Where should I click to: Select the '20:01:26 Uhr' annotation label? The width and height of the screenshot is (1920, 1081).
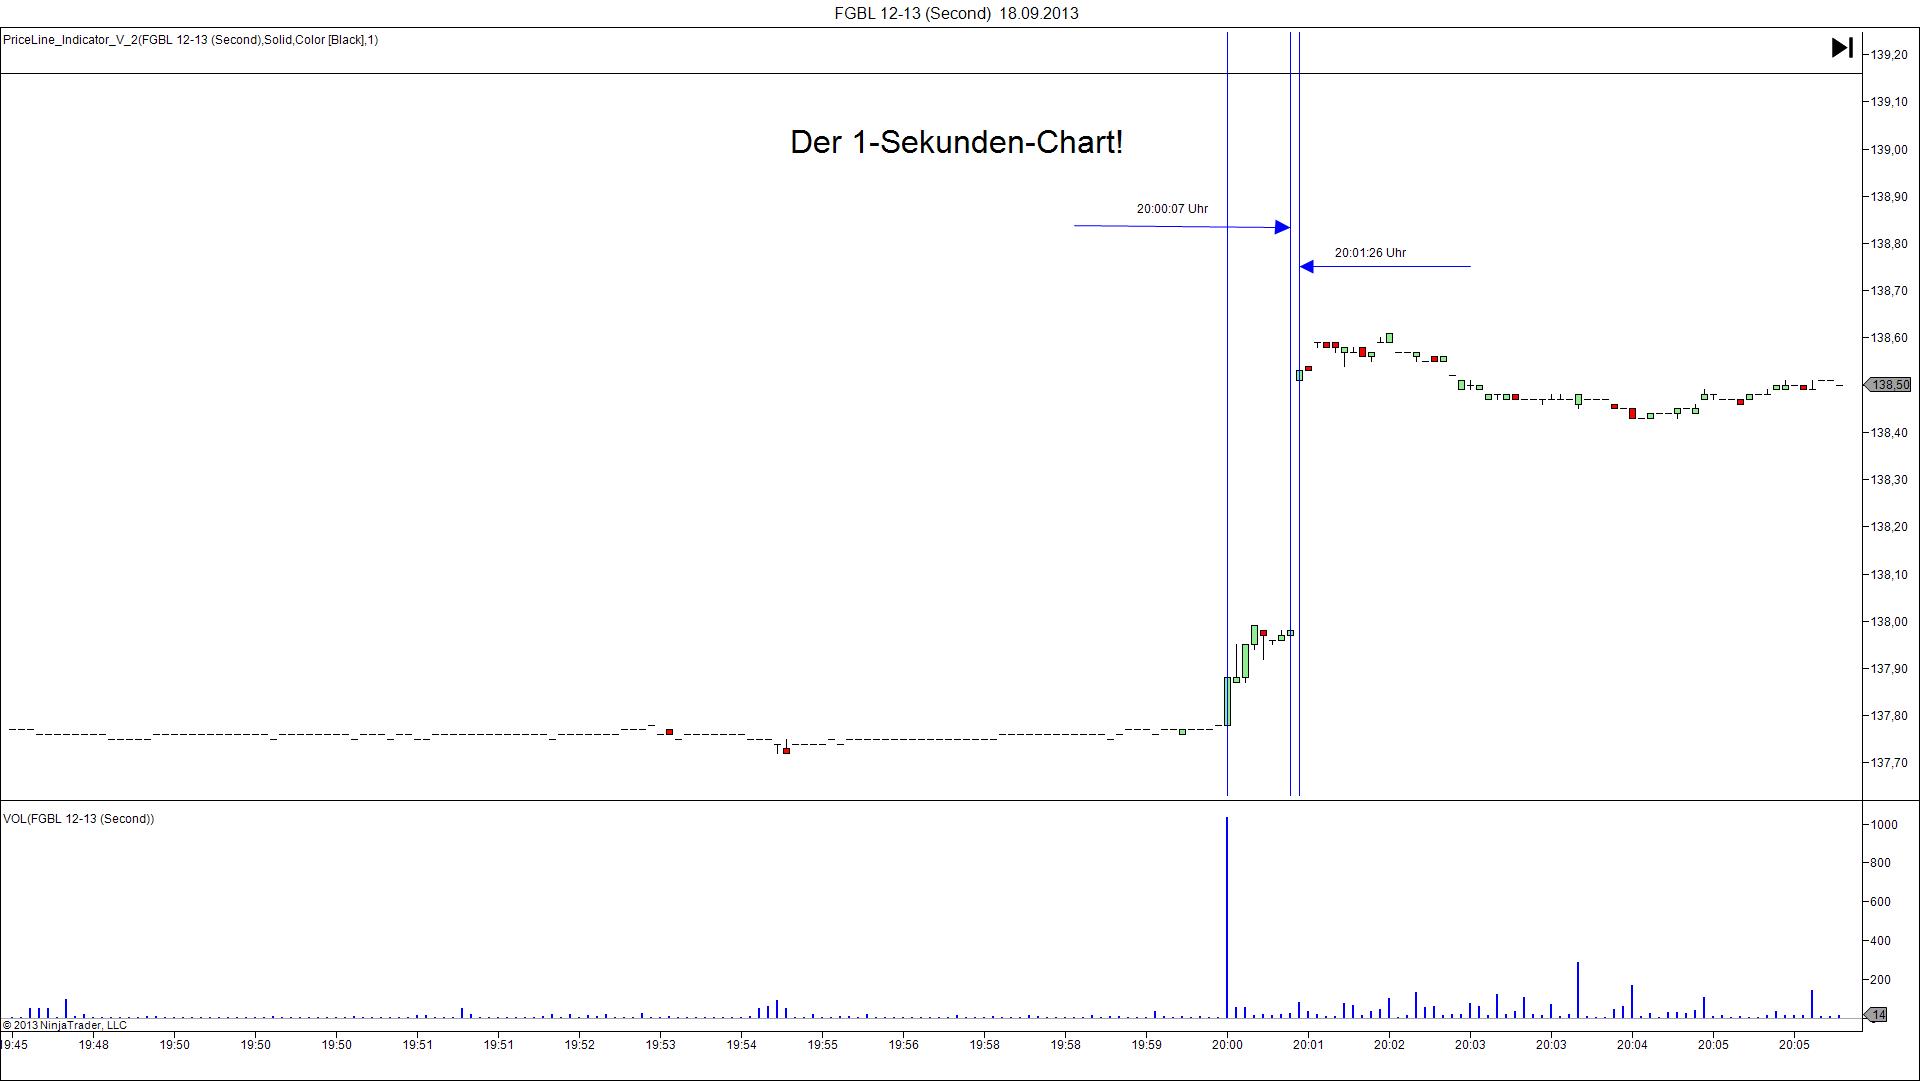[x=1370, y=253]
